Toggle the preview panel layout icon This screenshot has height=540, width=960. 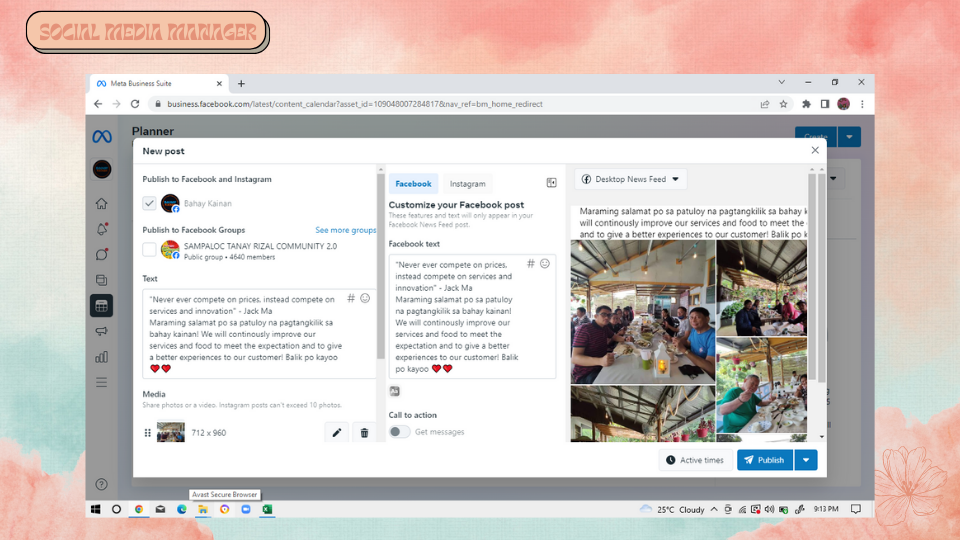coord(552,183)
